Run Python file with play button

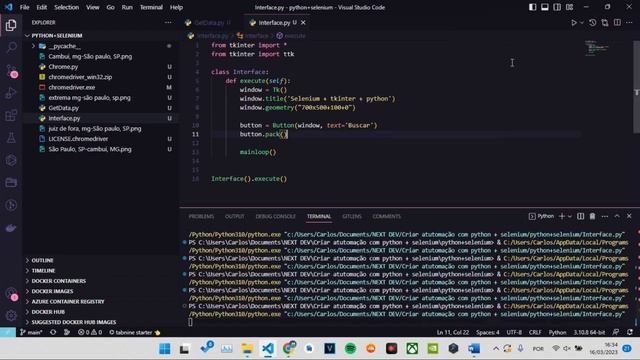coord(574,23)
